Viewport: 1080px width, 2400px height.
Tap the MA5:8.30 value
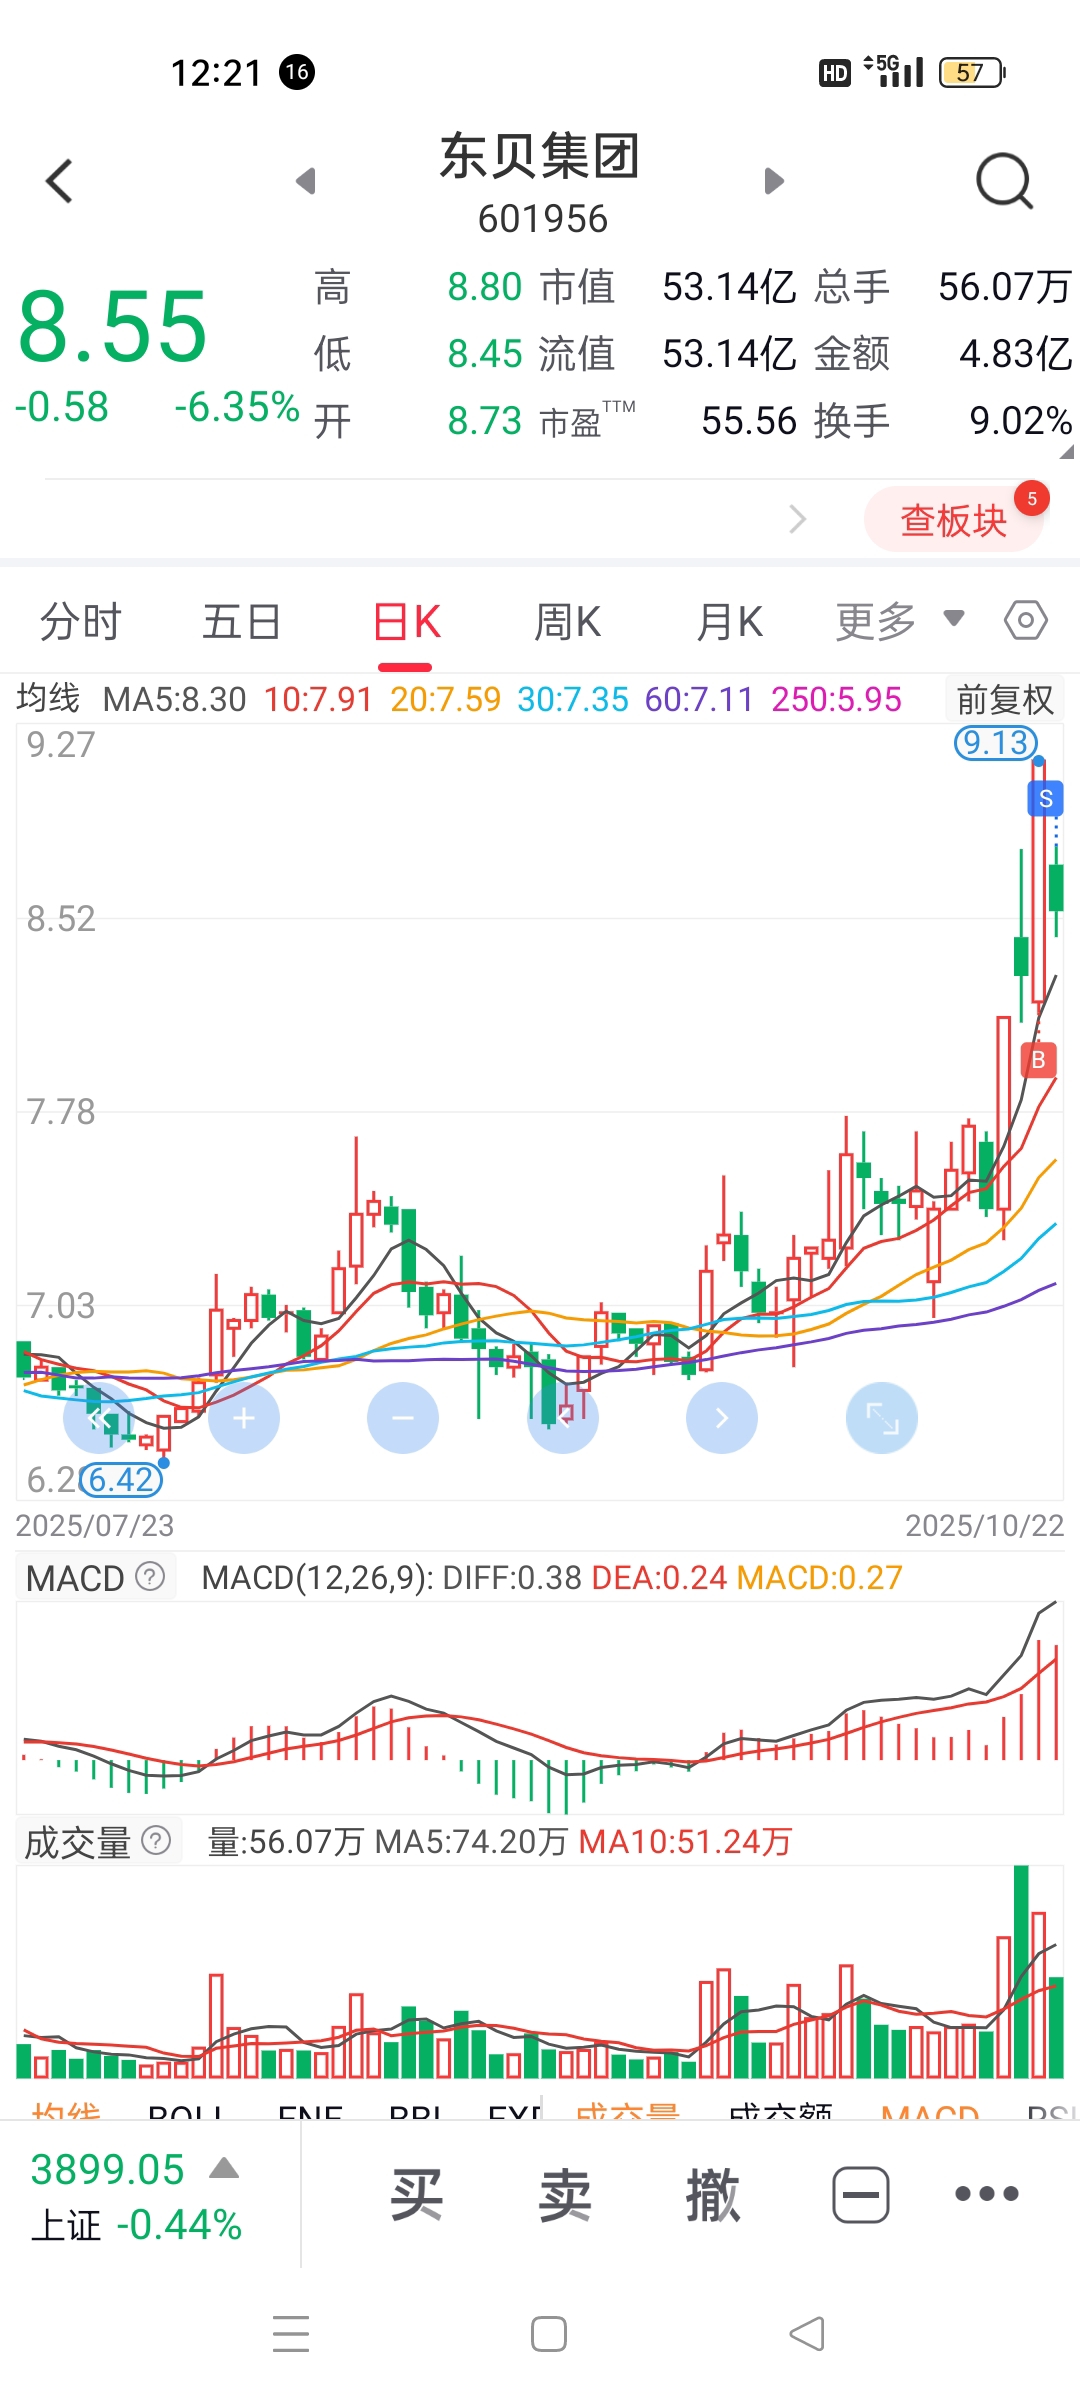pos(175,699)
